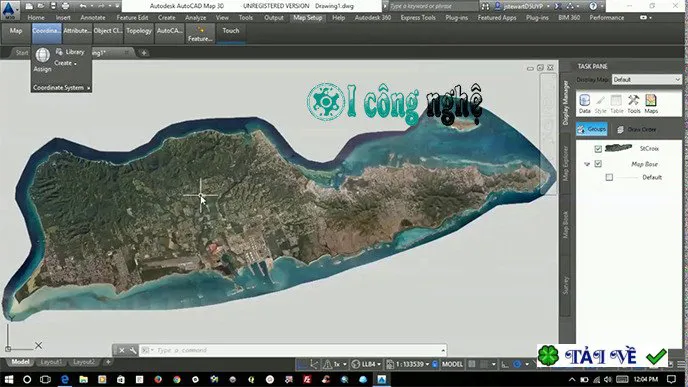Image resolution: width=688 pixels, height=387 pixels.
Task: Check the Default layer checkbox
Action: 609,177
